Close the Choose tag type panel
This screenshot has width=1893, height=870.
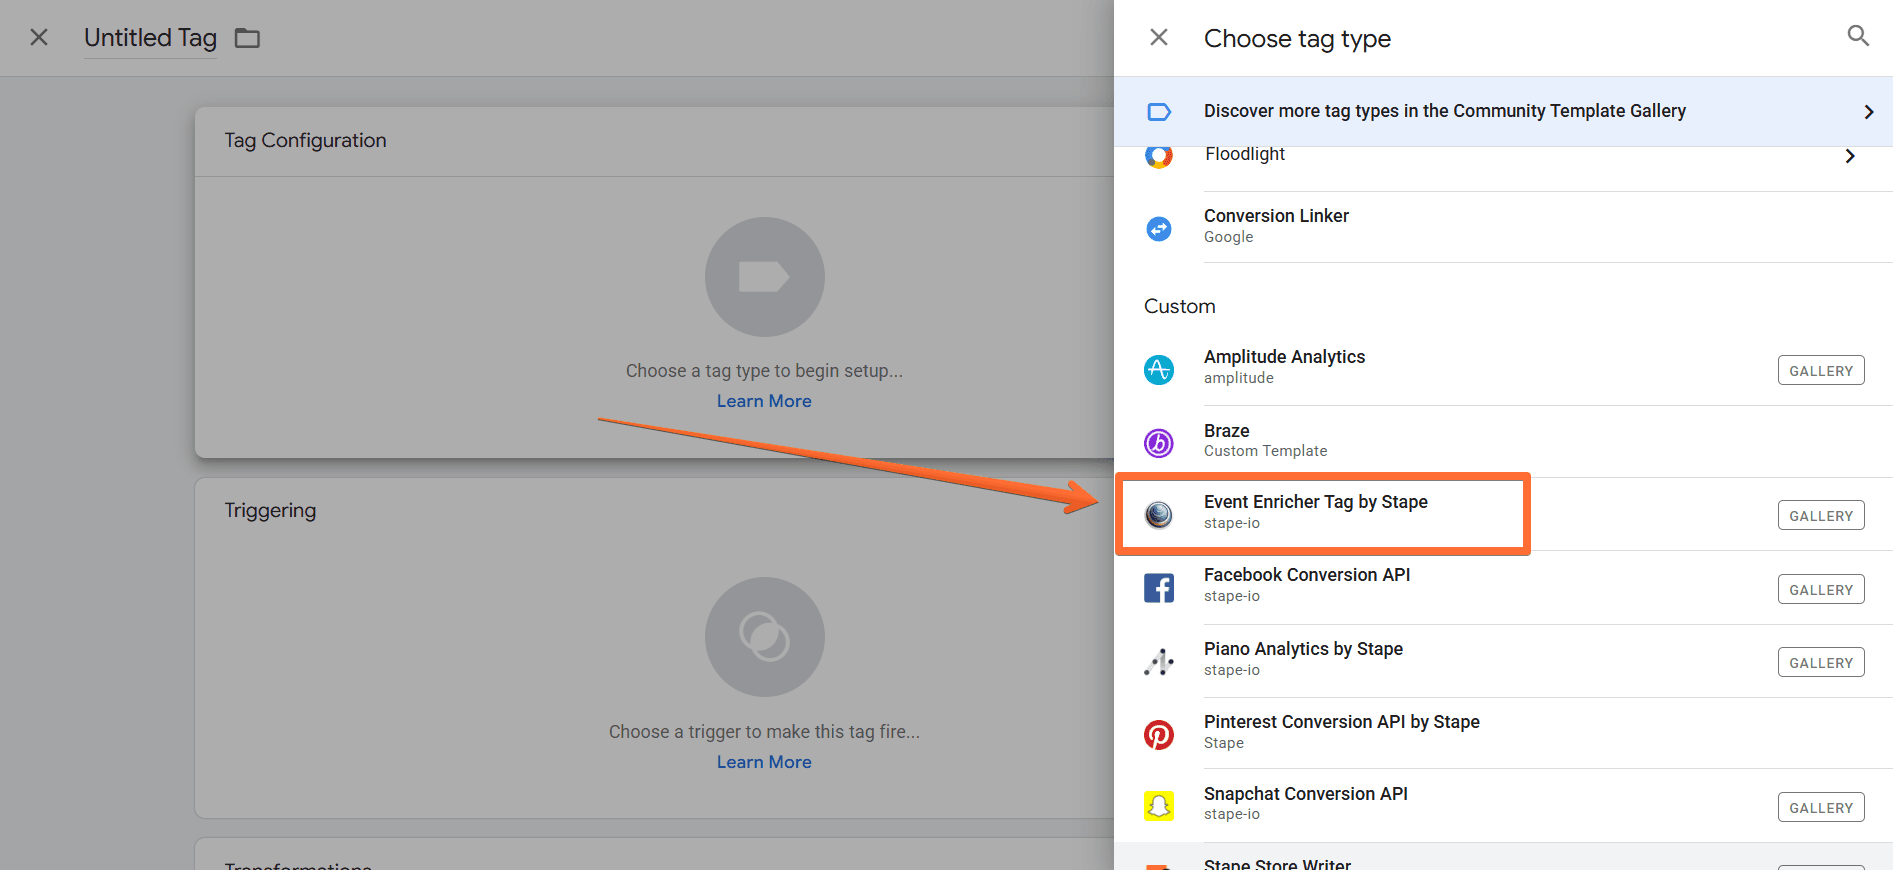pos(1159,38)
